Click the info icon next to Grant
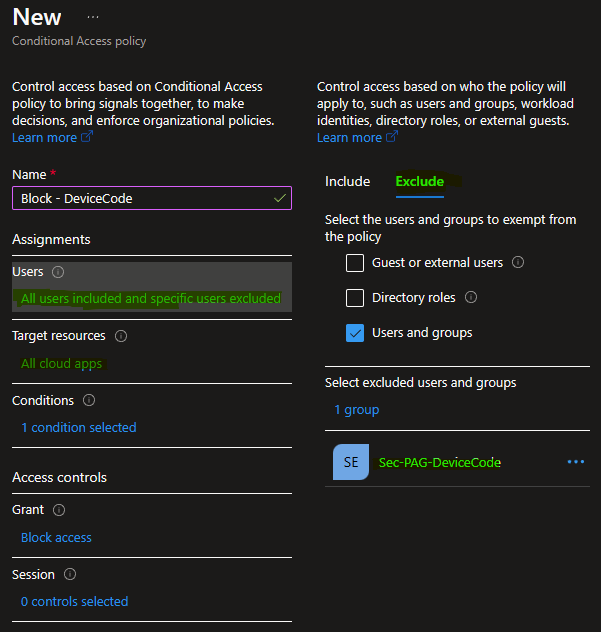This screenshot has width=601, height=632. click(x=58, y=510)
